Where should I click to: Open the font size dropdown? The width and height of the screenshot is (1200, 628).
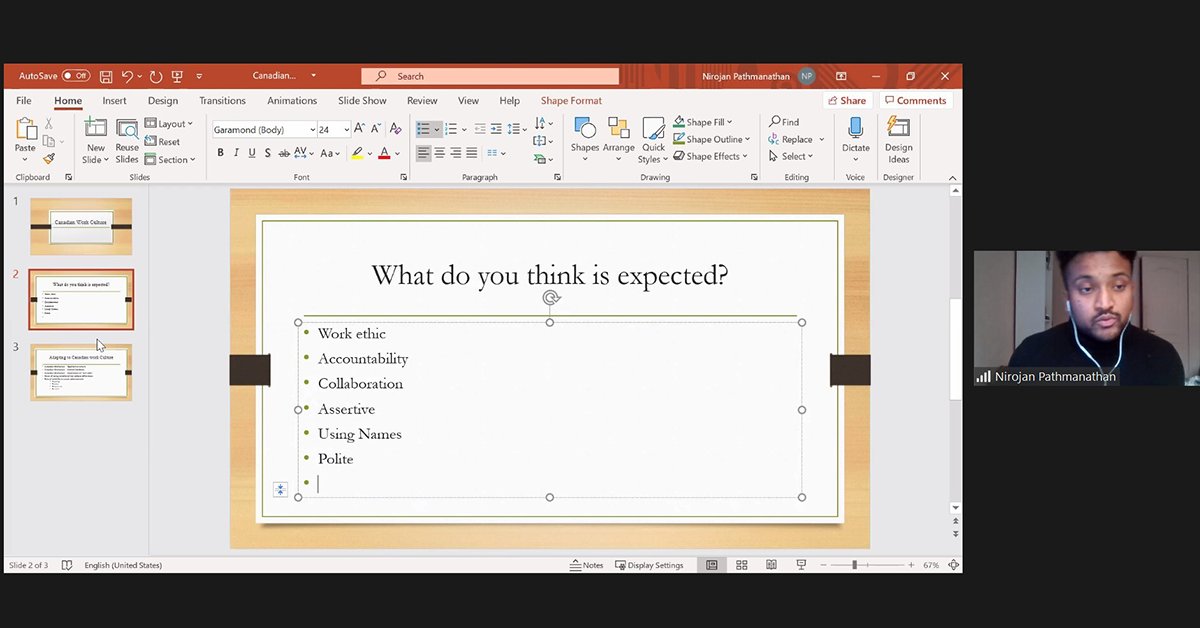click(x=346, y=129)
